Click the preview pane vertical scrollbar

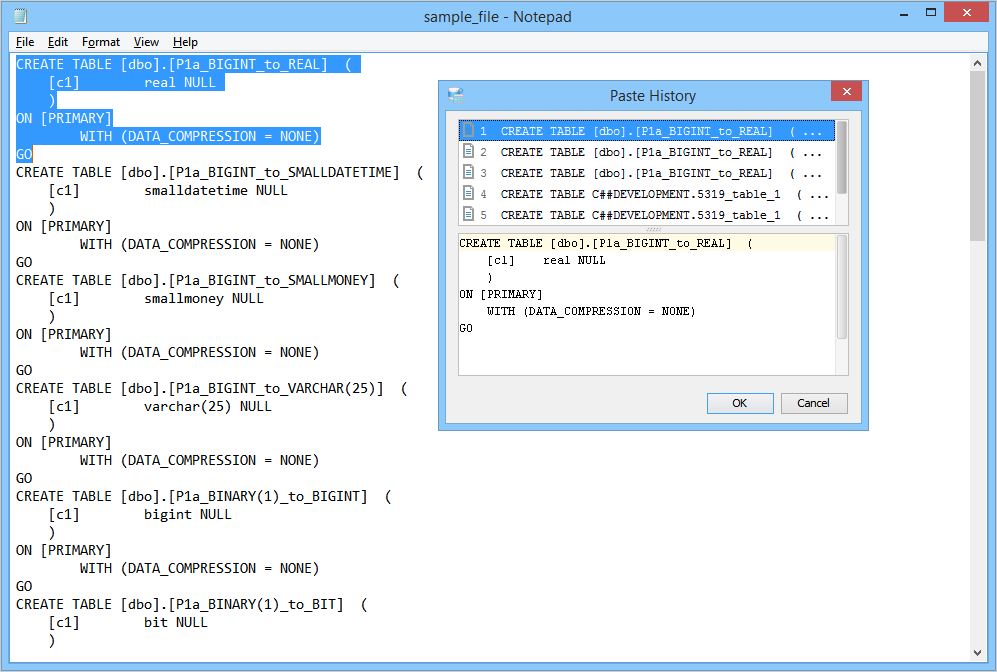click(841, 287)
